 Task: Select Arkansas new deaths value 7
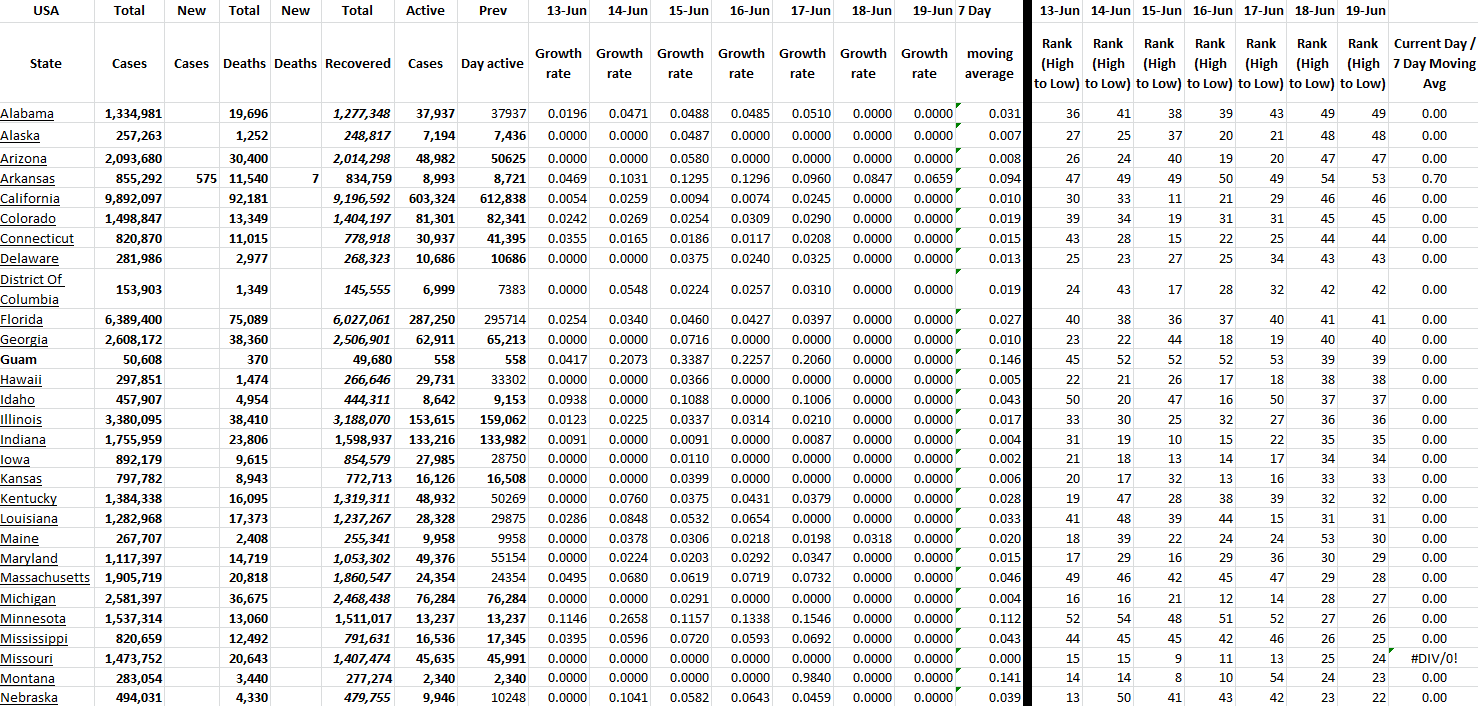coord(314,179)
